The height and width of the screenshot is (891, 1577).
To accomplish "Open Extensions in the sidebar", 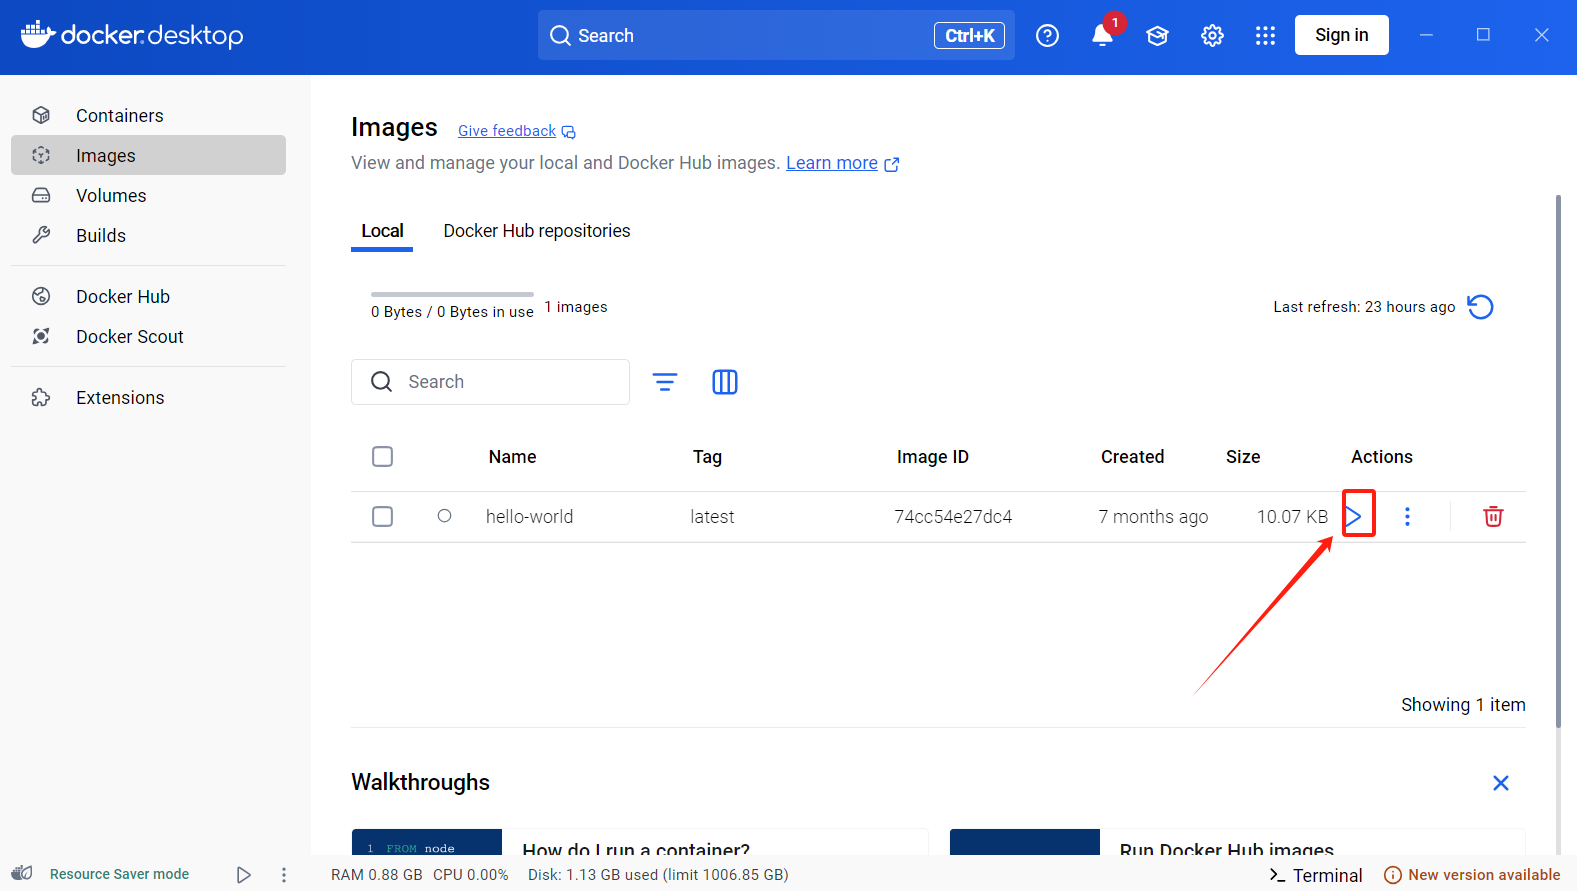I will pyautogui.click(x=148, y=397).
